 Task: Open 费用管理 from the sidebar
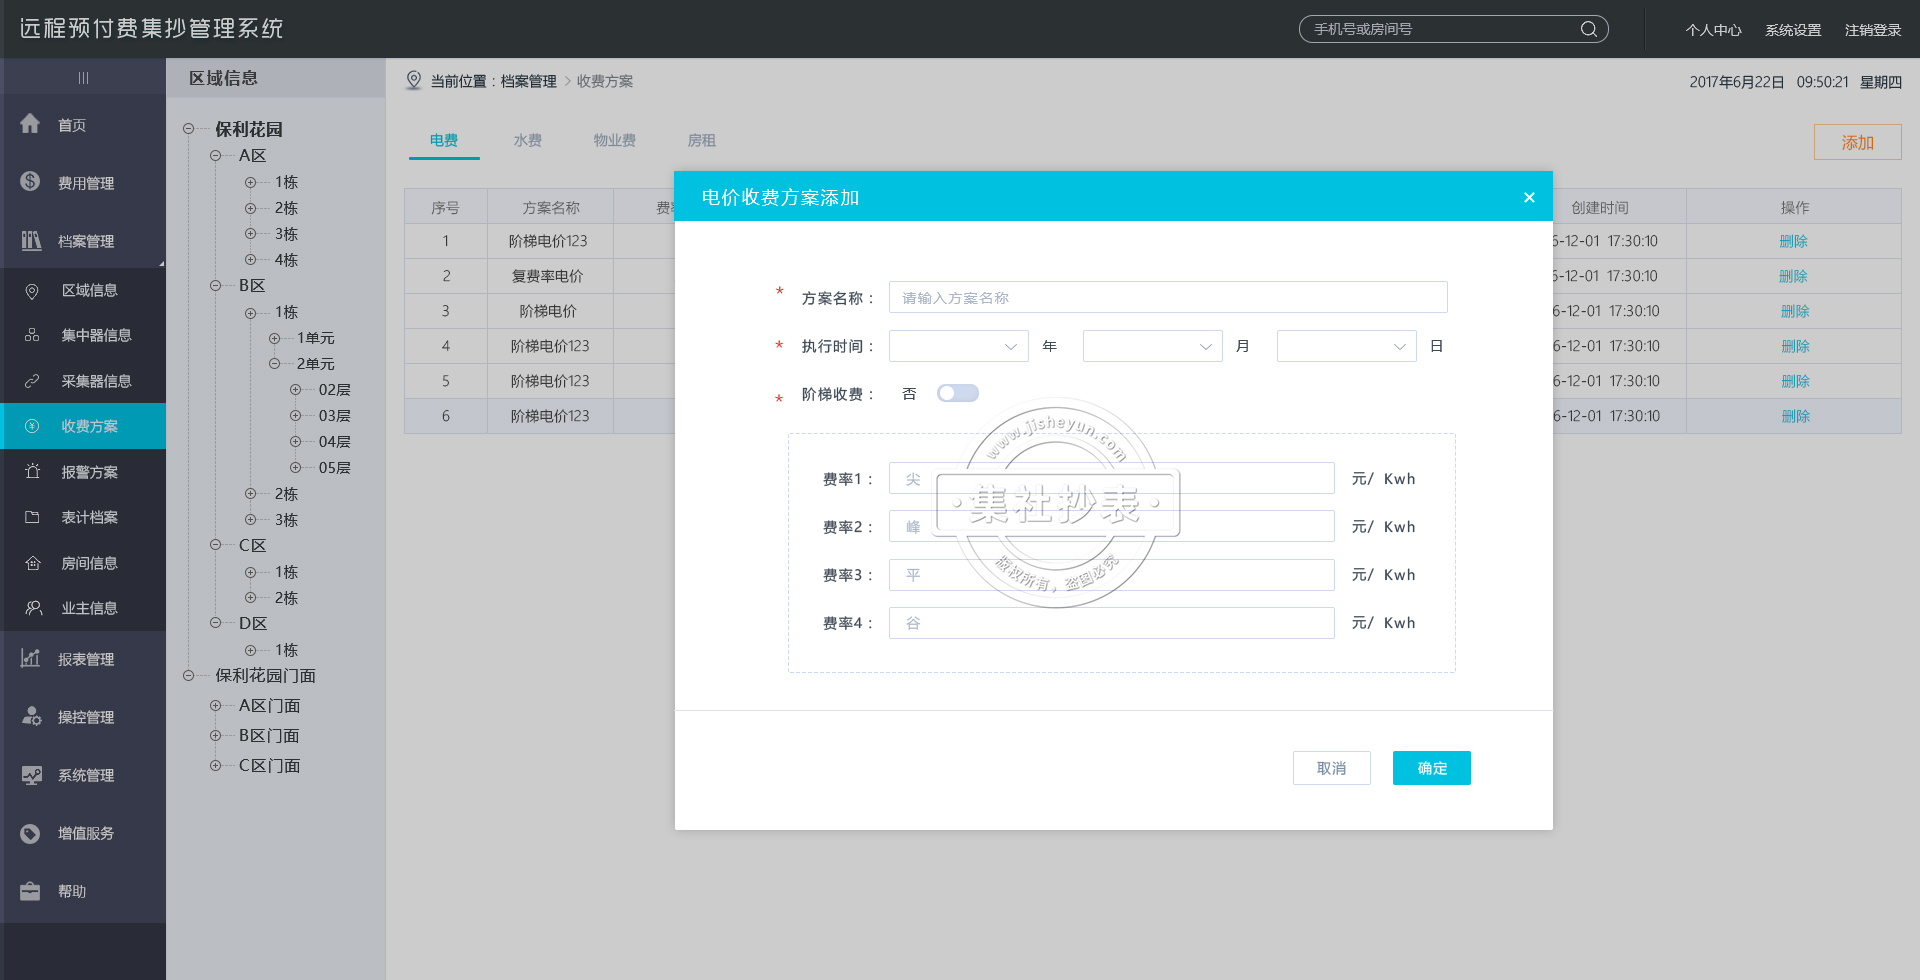tap(30, 182)
